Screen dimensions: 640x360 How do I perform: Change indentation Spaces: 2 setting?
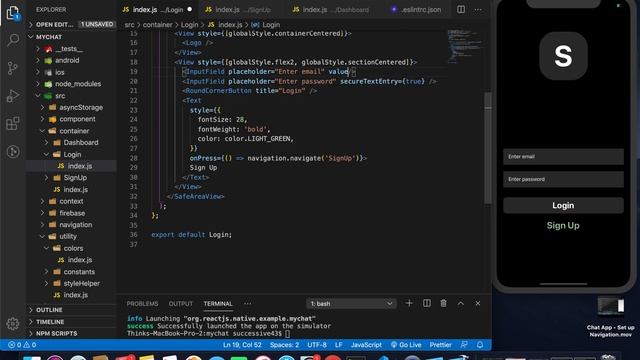tap(284, 345)
